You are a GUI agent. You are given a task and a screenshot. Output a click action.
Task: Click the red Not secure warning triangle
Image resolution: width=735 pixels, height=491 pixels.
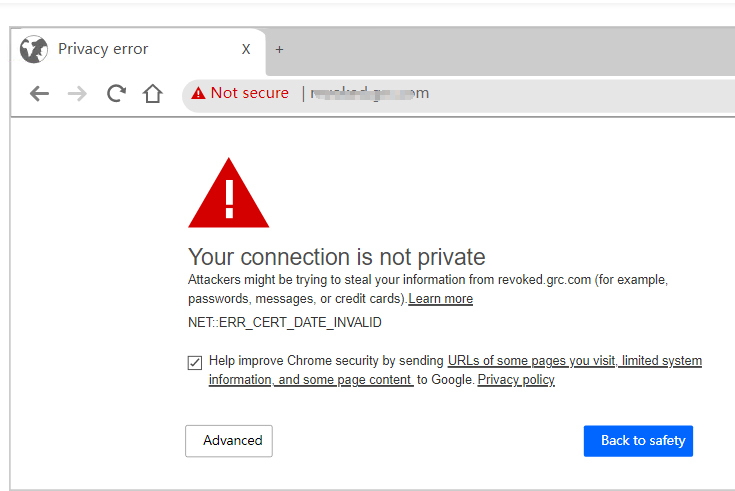click(x=198, y=93)
